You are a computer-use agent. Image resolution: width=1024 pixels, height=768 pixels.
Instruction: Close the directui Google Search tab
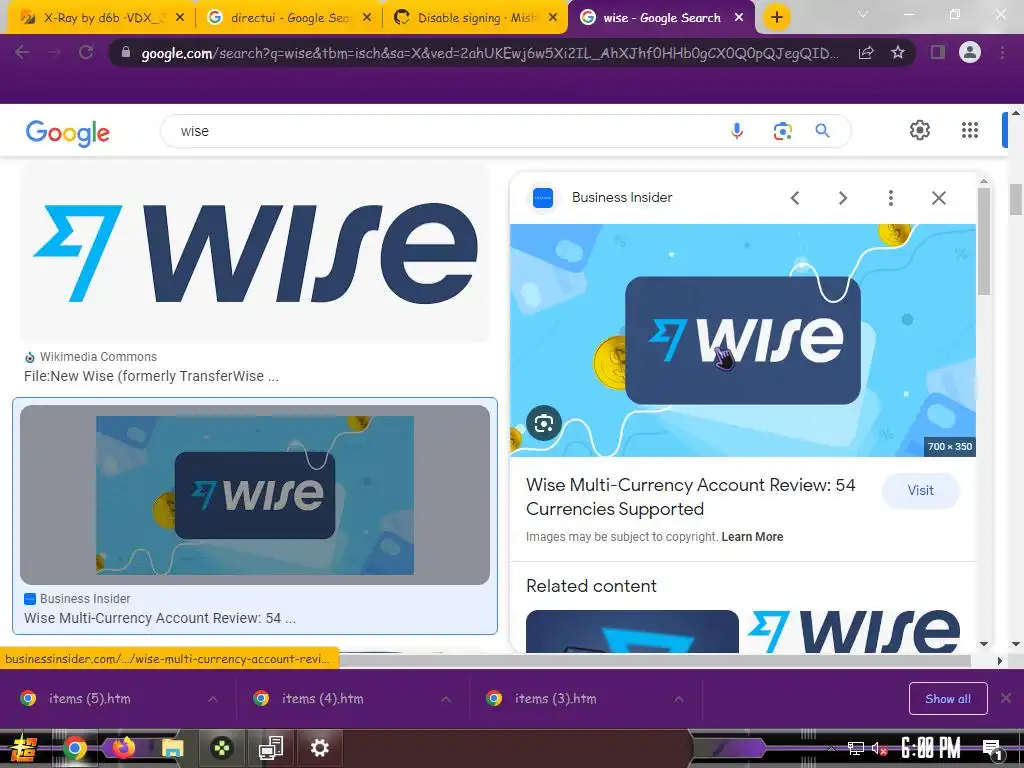[x=366, y=18]
